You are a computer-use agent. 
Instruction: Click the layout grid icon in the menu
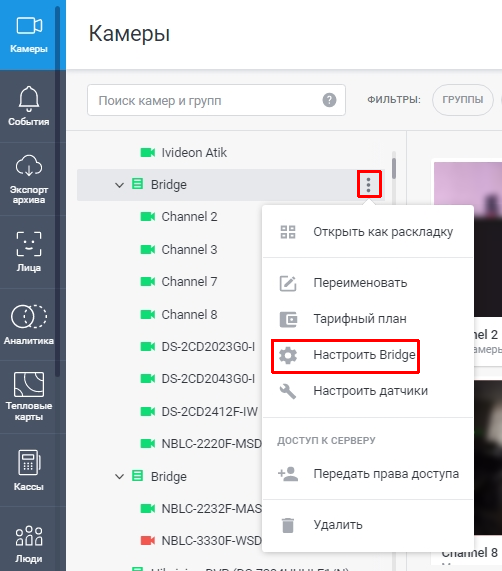pos(288,232)
